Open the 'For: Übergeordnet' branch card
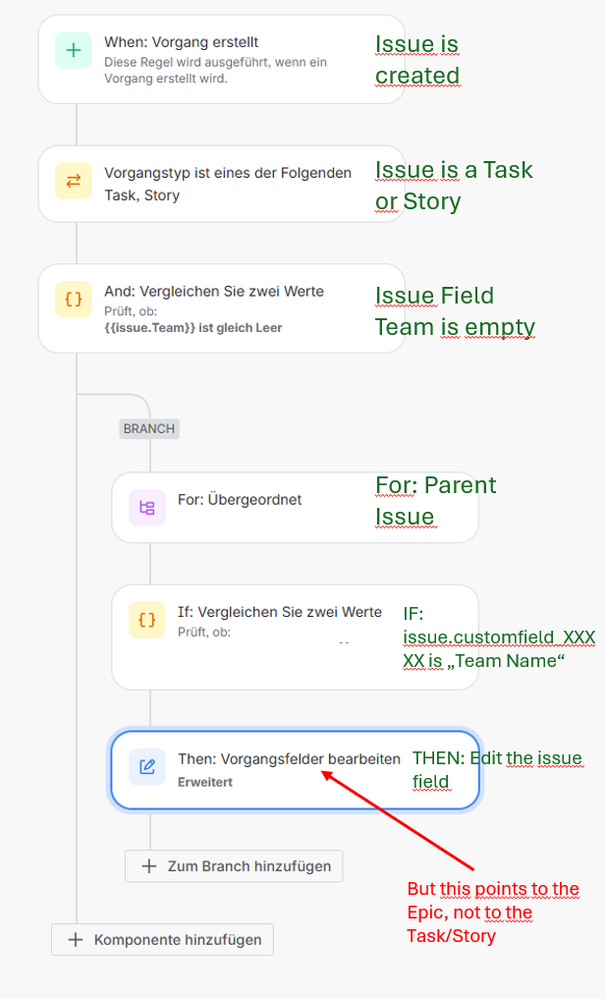This screenshot has width=605, height=999. click(x=295, y=508)
